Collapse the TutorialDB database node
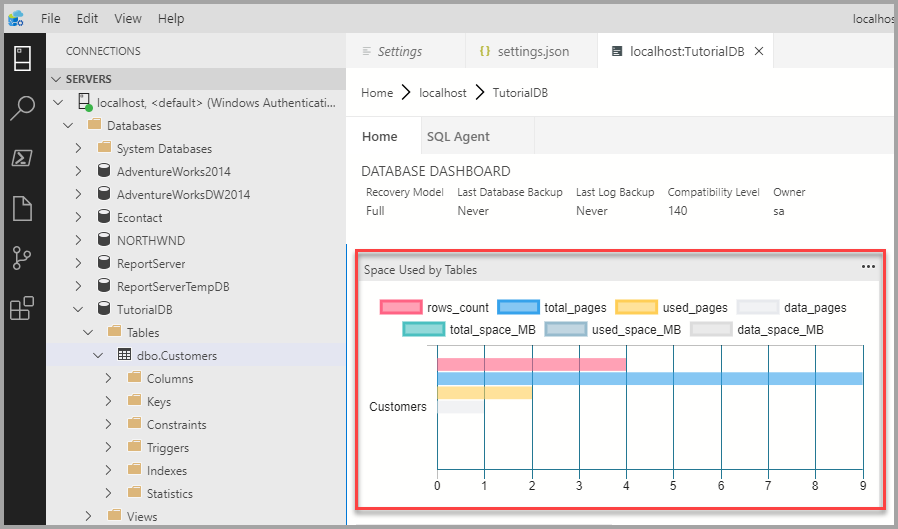The image size is (898, 529). pos(79,309)
